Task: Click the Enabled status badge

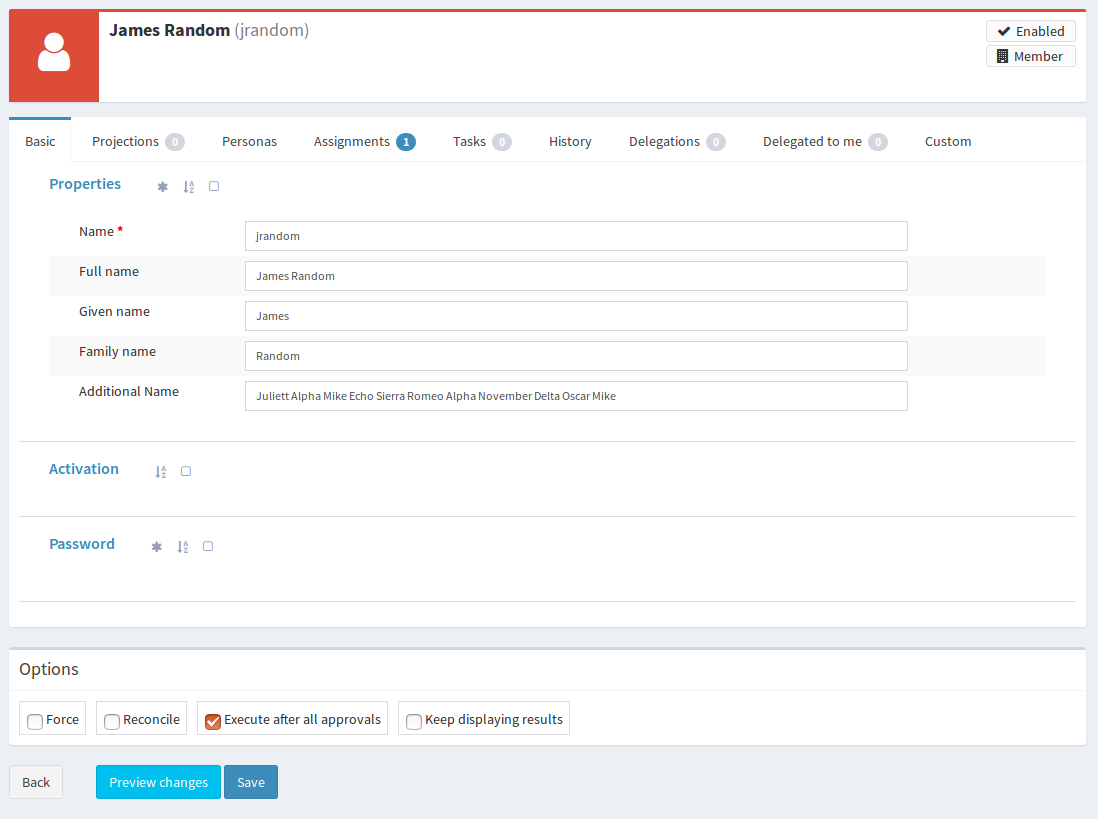Action: click(x=1030, y=31)
